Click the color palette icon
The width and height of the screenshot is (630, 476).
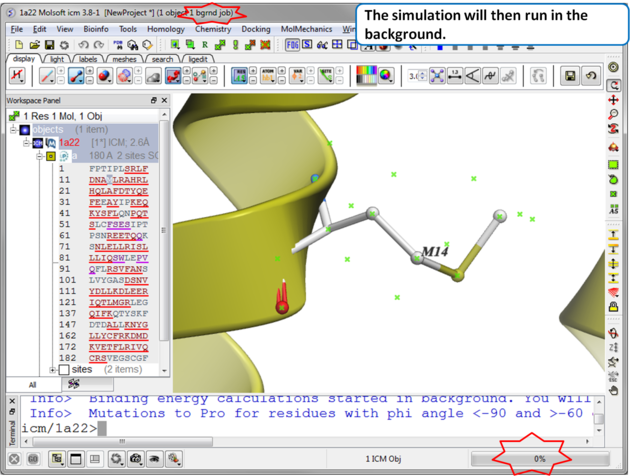coord(366,76)
